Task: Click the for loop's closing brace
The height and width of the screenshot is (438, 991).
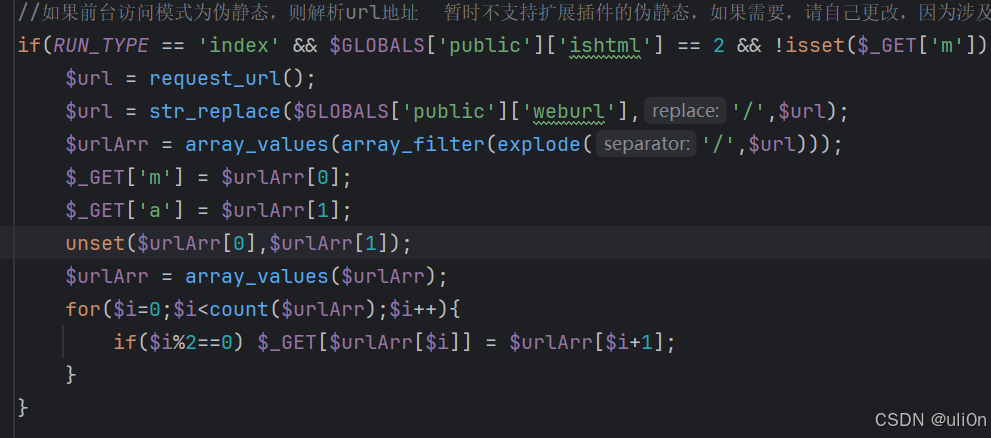Action: [x=71, y=375]
